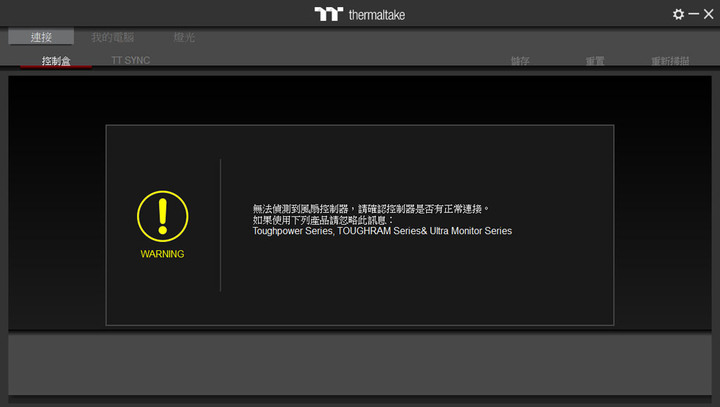Image resolution: width=720 pixels, height=407 pixels.
Task: Open the settings gear icon
Action: pos(678,14)
